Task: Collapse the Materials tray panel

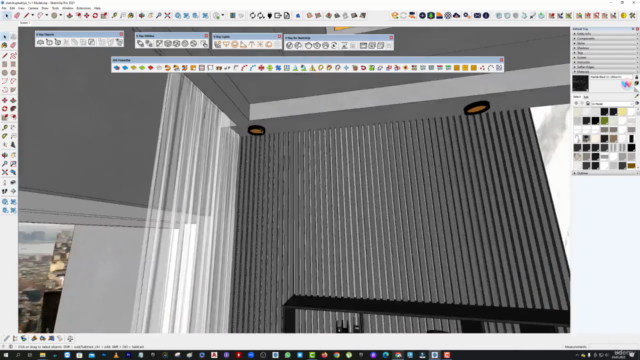Action: coord(605,72)
